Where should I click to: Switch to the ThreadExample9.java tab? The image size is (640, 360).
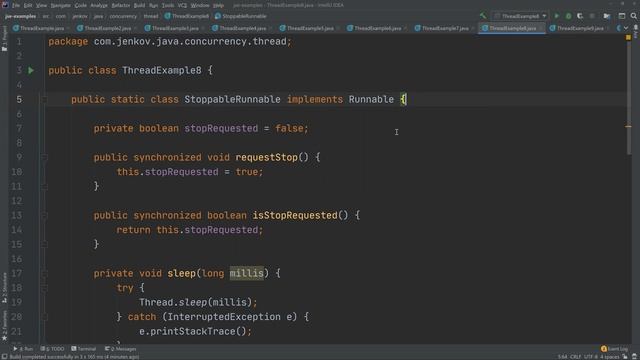pos(580,28)
